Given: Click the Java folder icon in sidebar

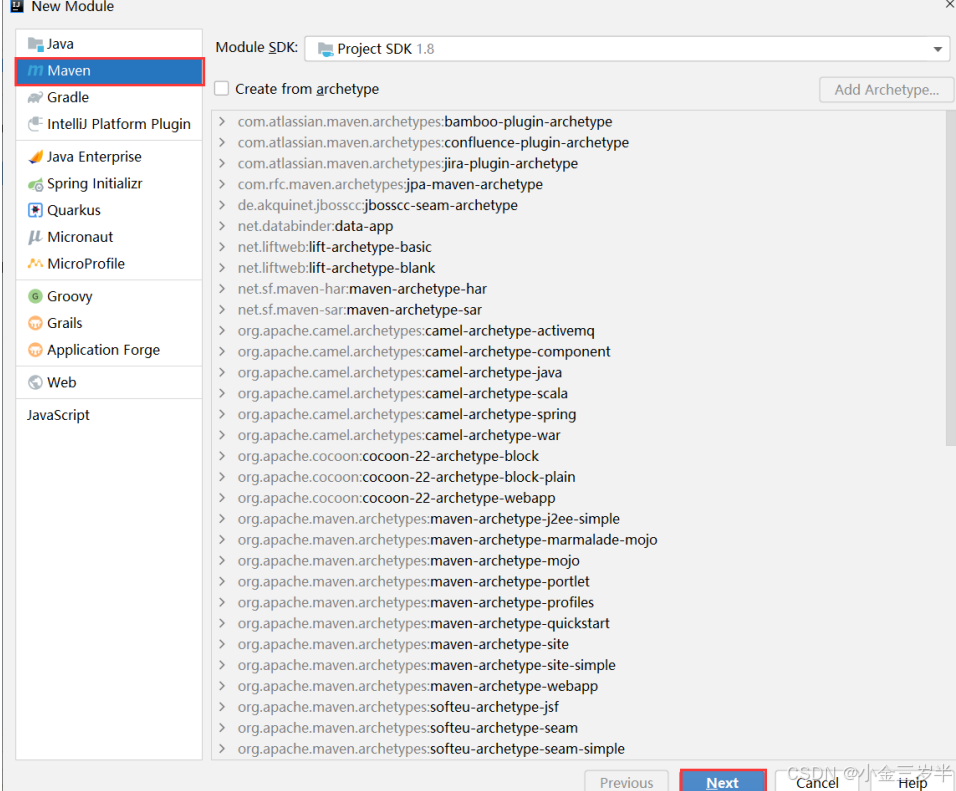Looking at the screenshot, I should pos(35,44).
